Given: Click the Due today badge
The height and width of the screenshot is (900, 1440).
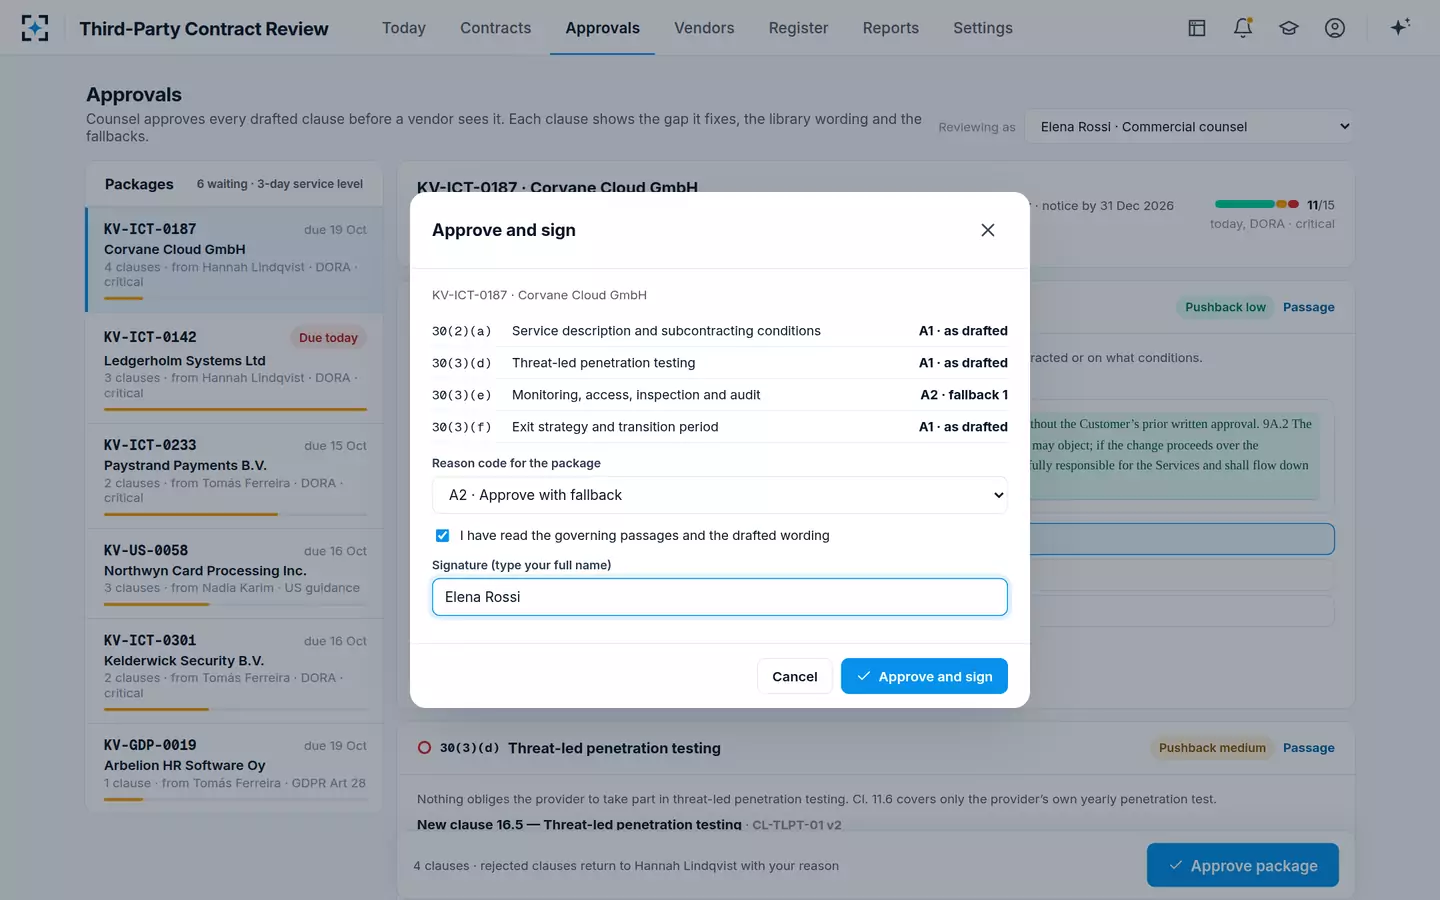Looking at the screenshot, I should click(328, 338).
